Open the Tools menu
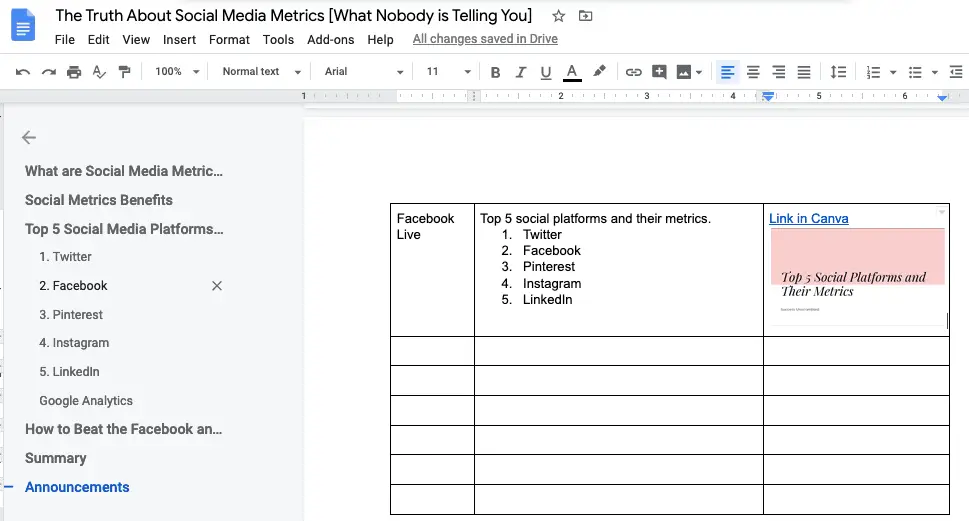Screen dimensions: 969x521 click(x=278, y=40)
